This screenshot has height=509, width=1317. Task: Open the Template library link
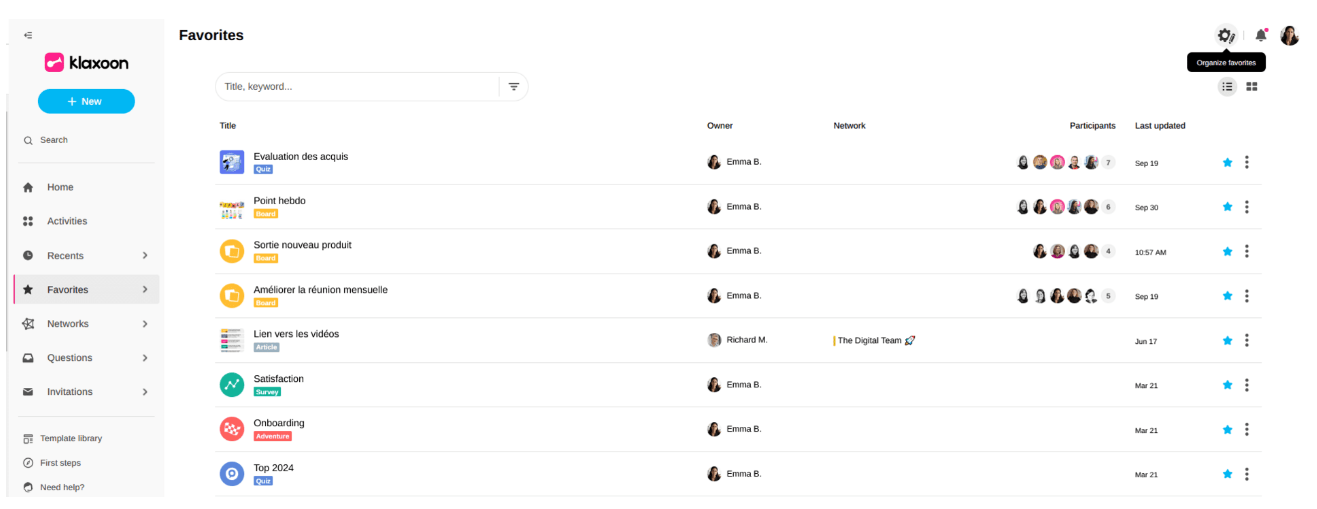[70, 438]
